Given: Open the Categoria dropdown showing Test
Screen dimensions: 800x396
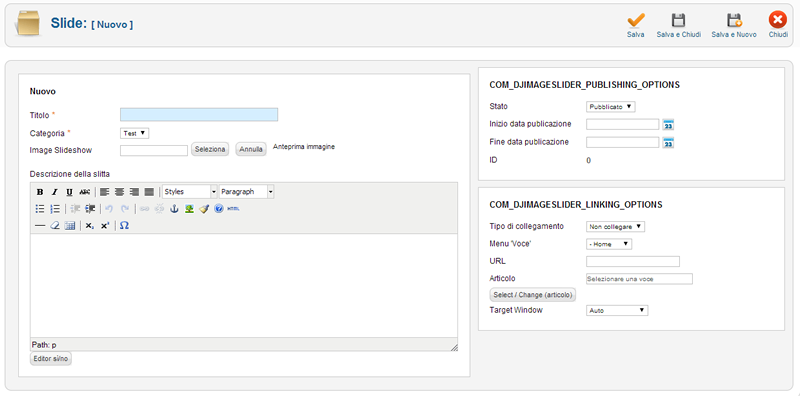Looking at the screenshot, I should pos(135,133).
